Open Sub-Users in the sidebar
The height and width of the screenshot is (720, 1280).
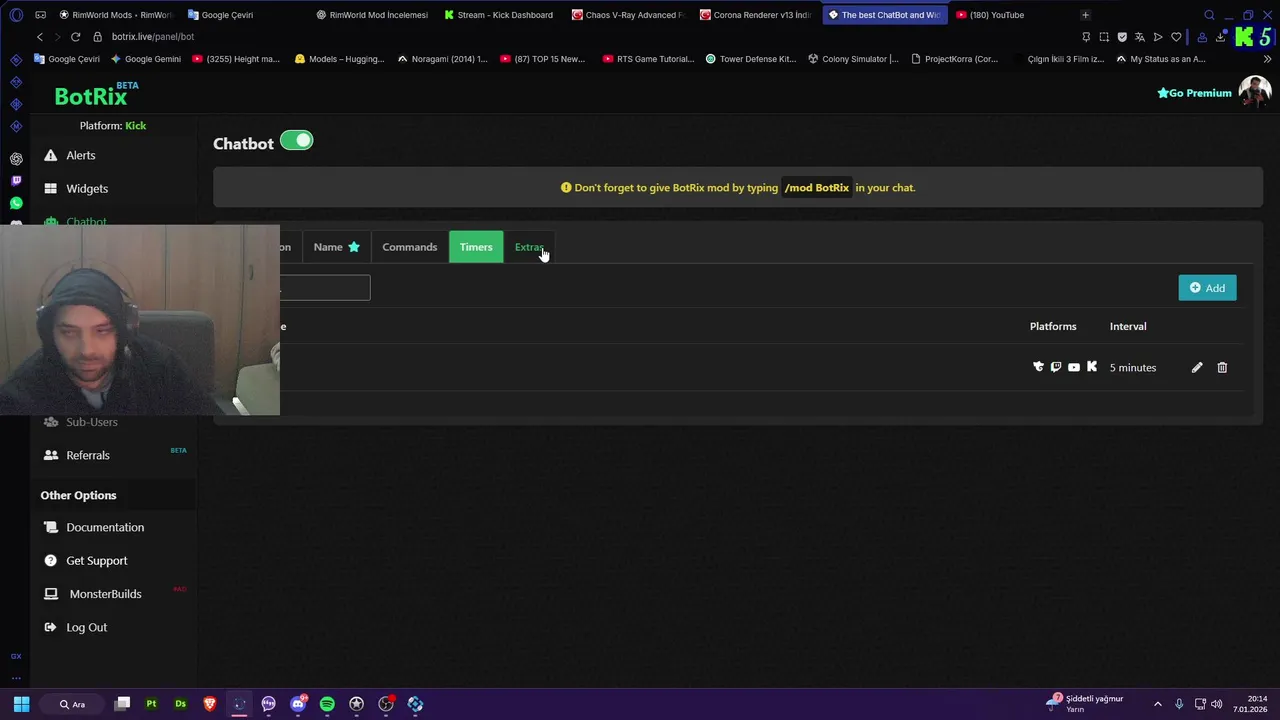pyautogui.click(x=92, y=422)
